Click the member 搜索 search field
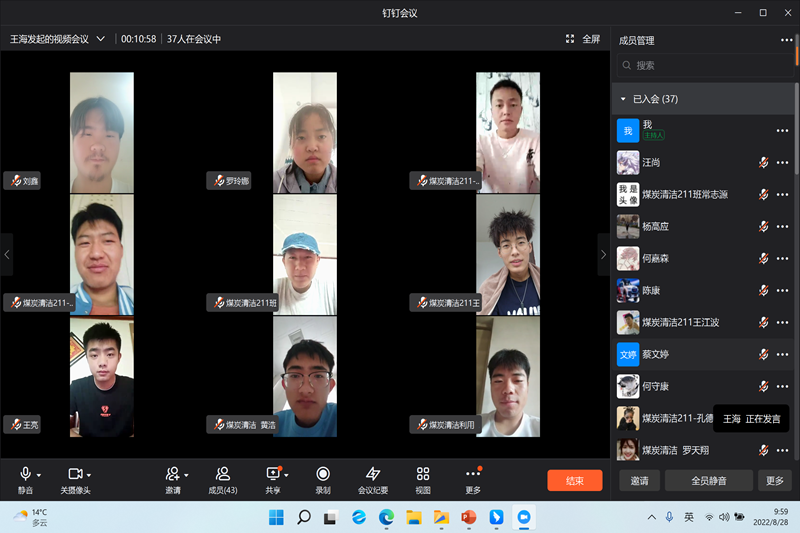Viewport: 800px width, 533px height. (704, 65)
